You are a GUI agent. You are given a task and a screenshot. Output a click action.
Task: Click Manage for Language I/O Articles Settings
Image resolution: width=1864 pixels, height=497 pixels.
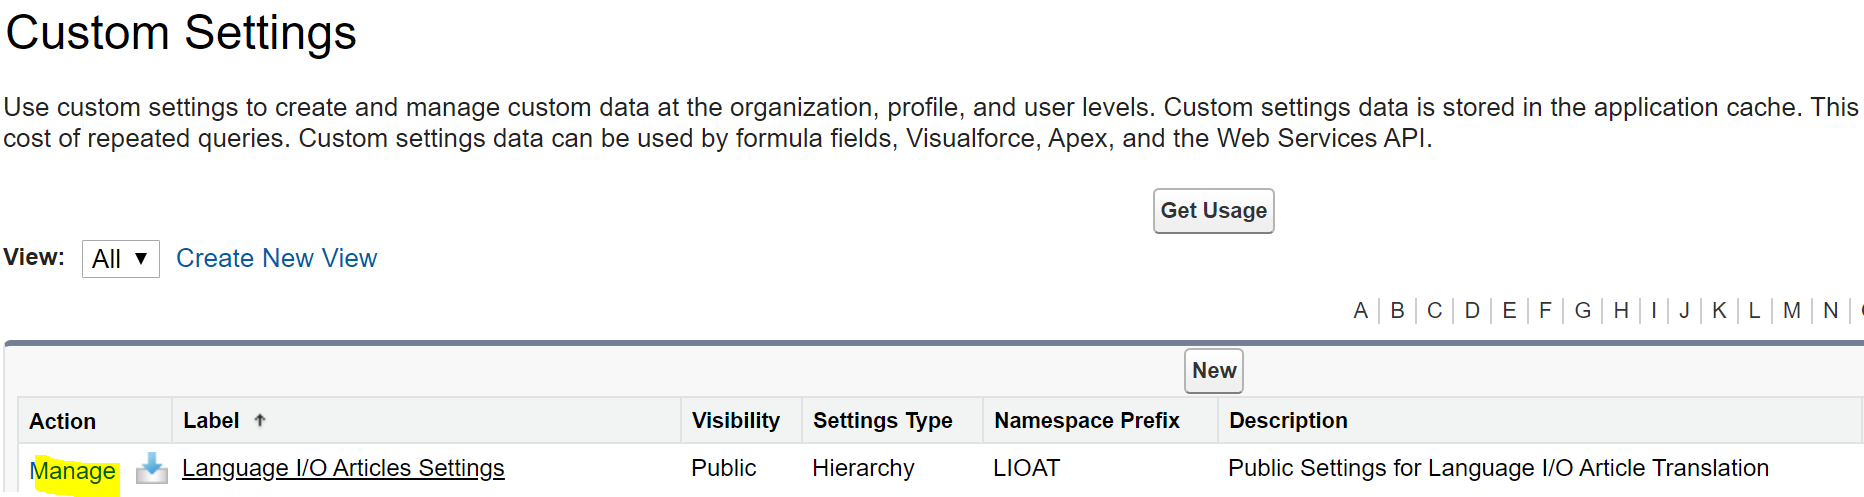(73, 471)
